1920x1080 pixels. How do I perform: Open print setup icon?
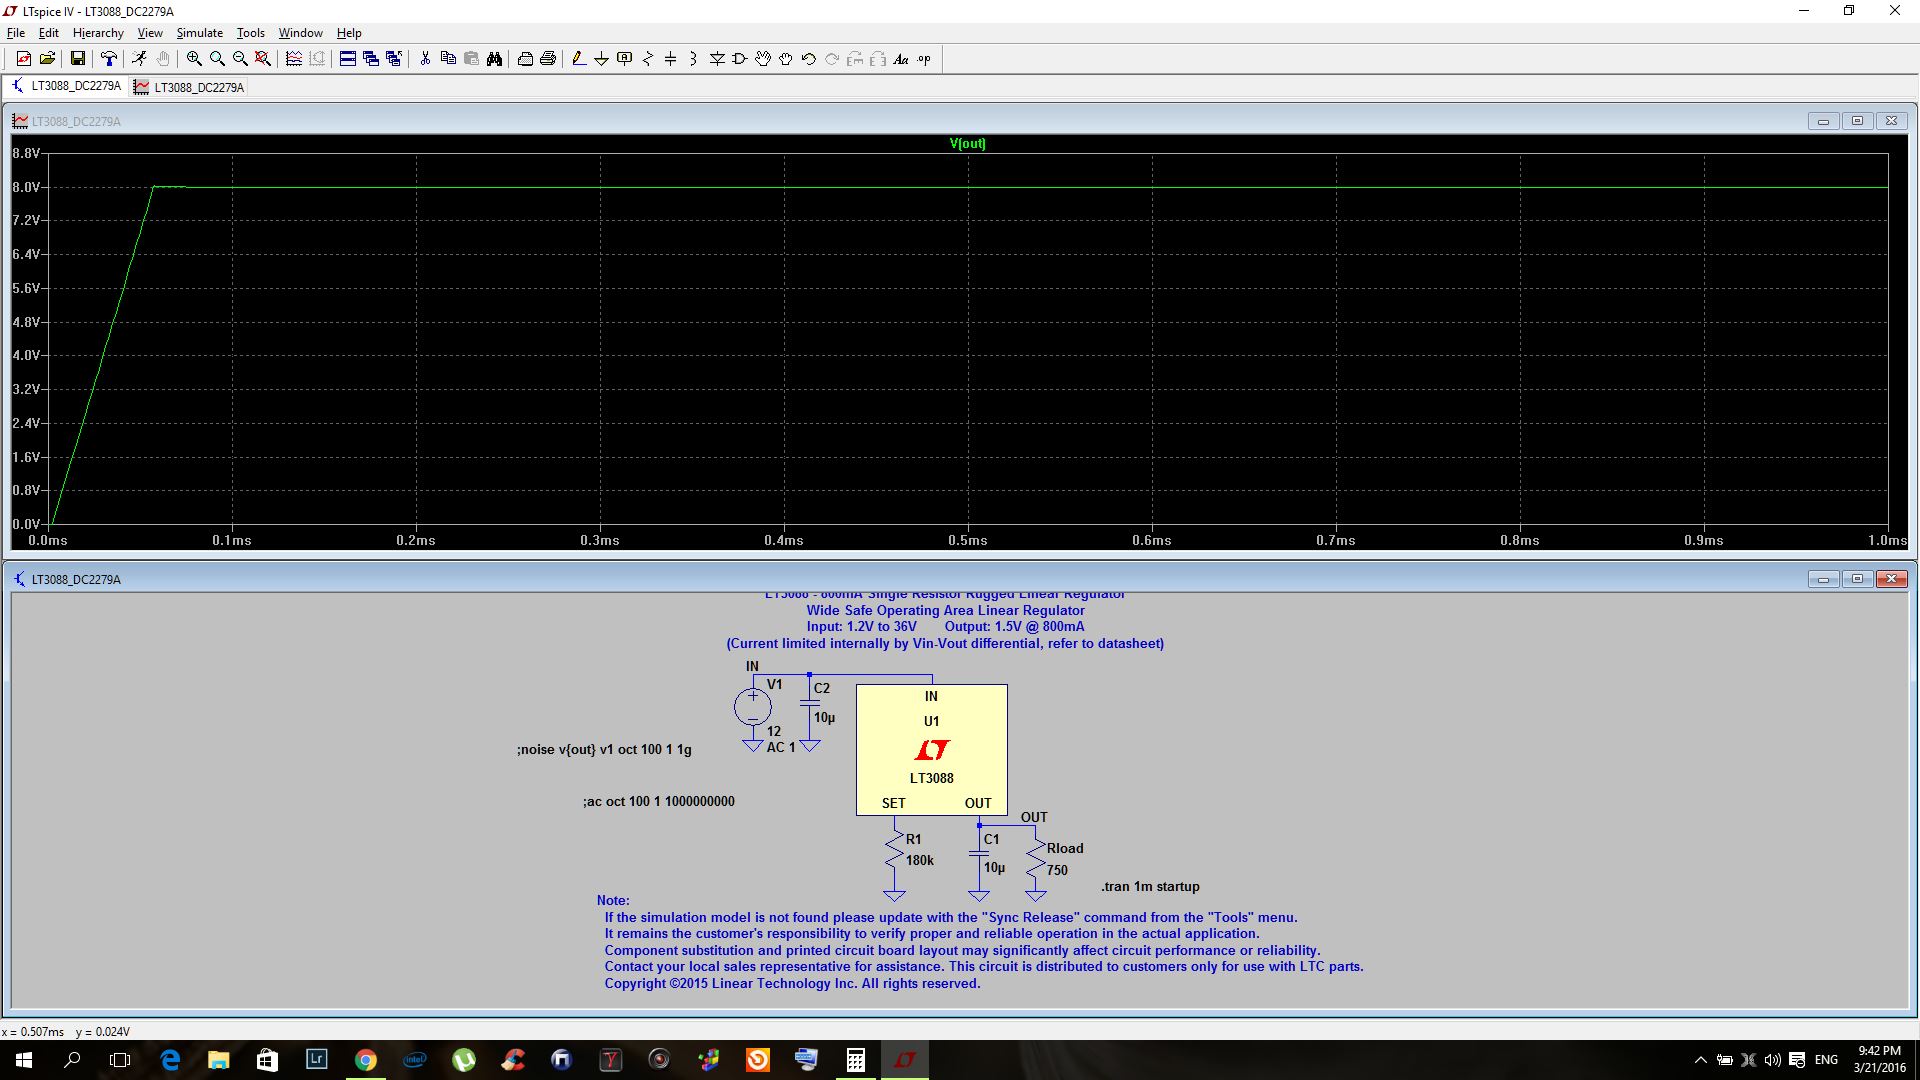click(x=525, y=59)
